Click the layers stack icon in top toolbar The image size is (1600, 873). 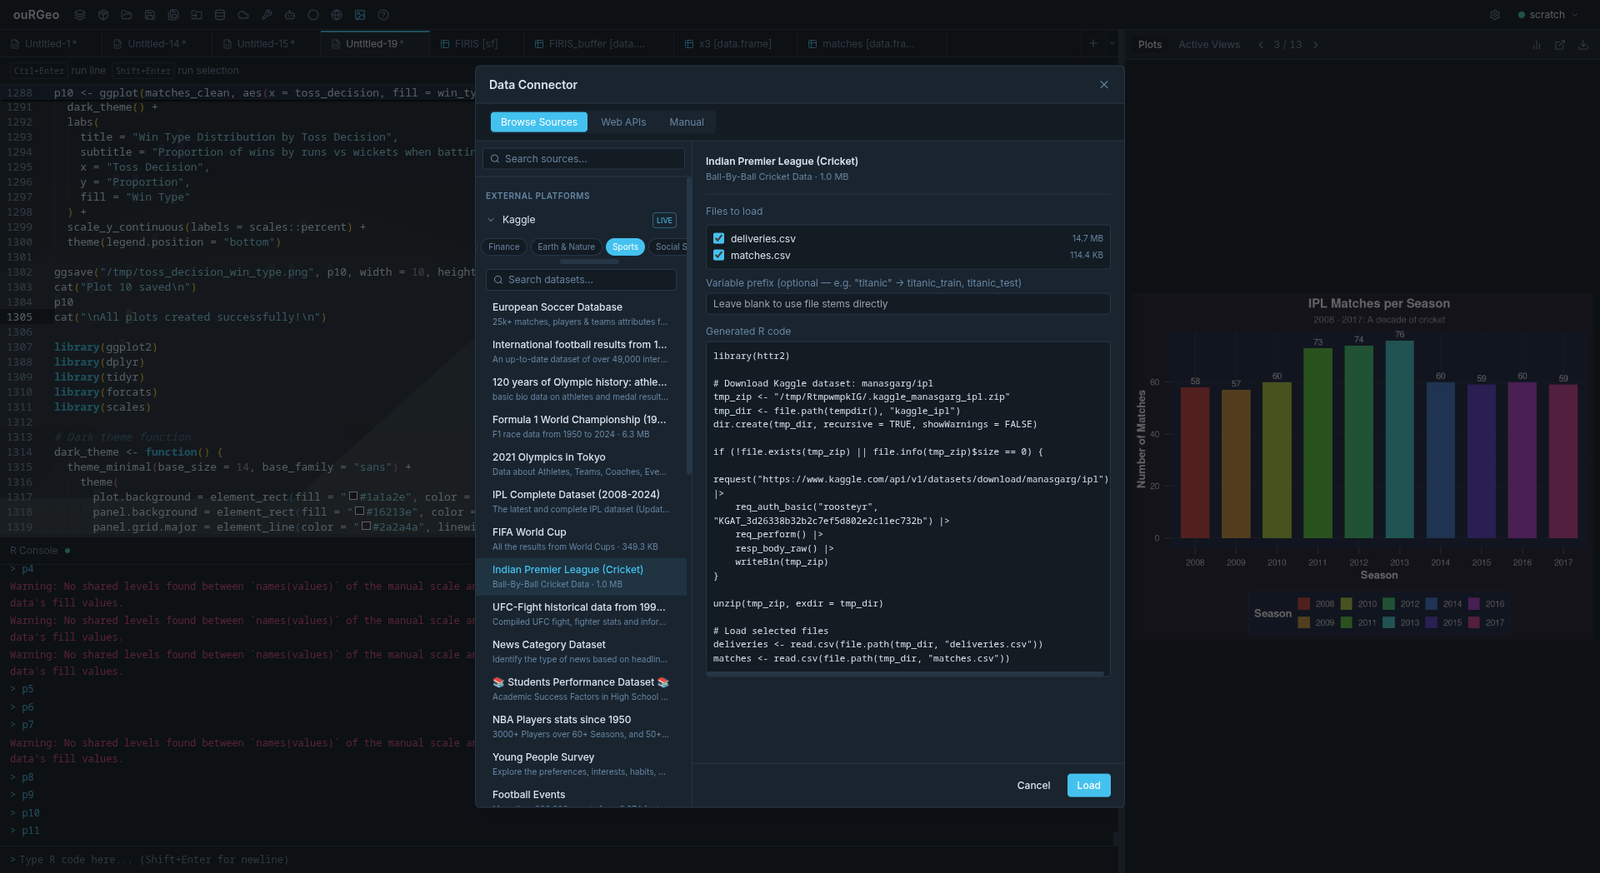(x=79, y=15)
